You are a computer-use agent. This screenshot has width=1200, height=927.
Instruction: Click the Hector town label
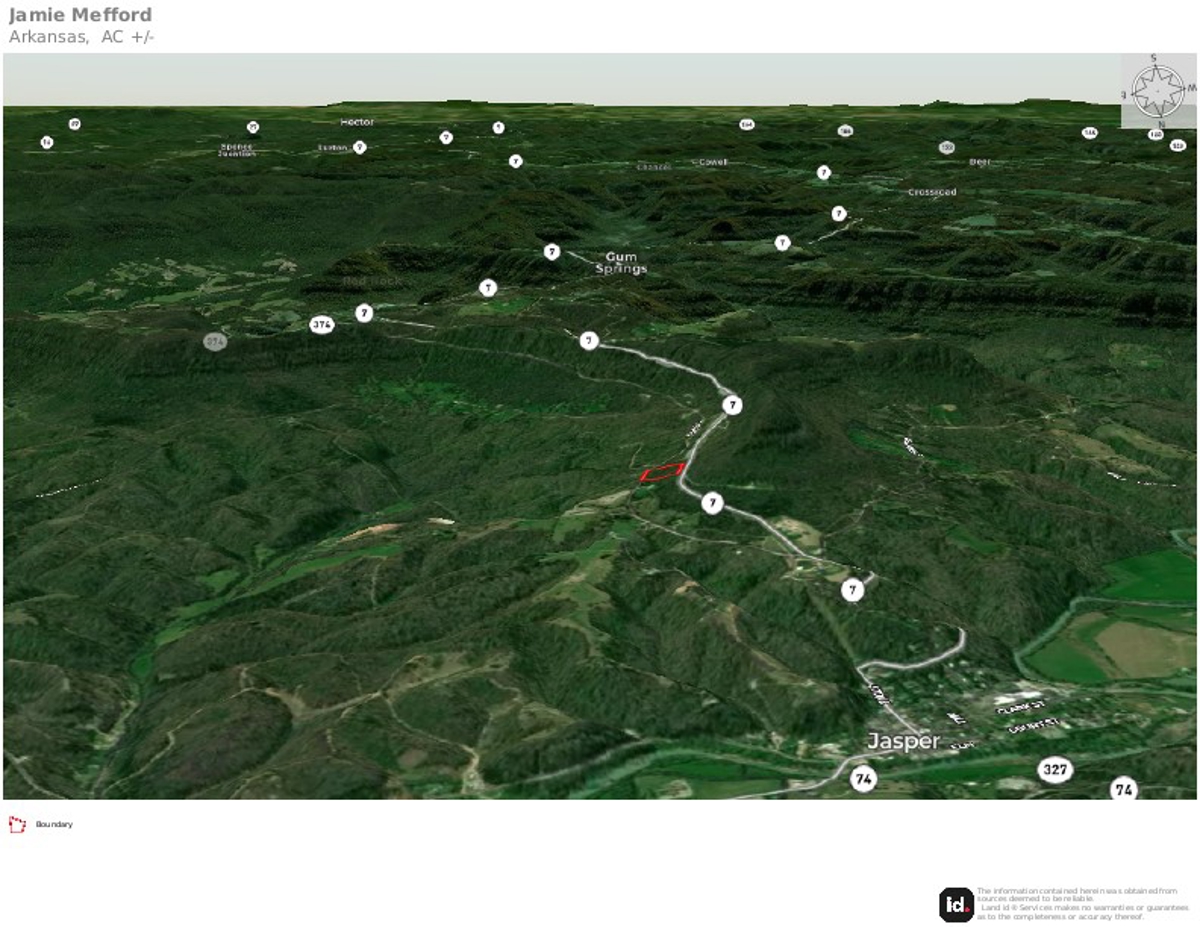[x=357, y=122]
